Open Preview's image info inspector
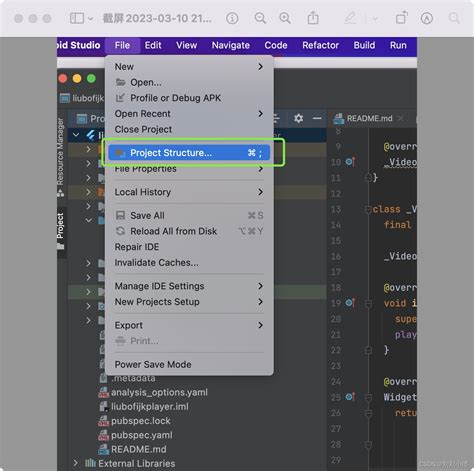The image size is (474, 471). [232, 18]
